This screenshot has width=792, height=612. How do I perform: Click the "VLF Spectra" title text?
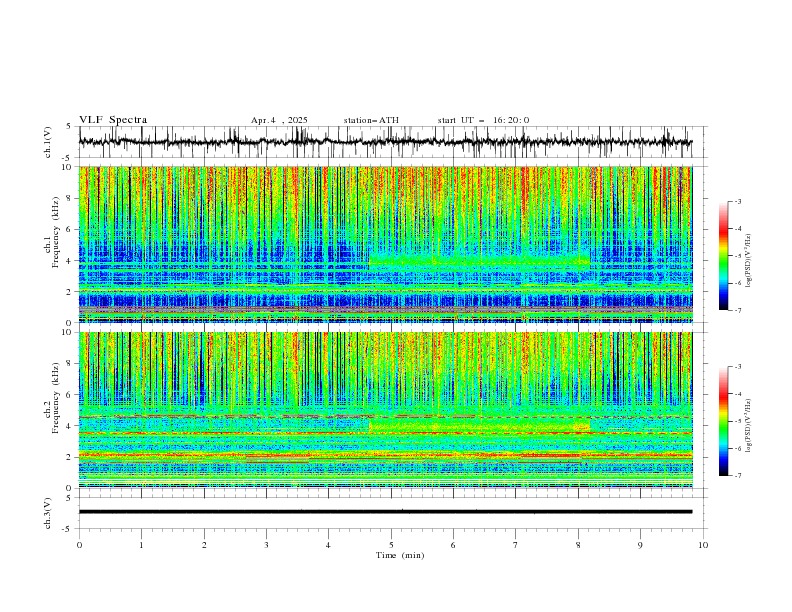pos(113,120)
